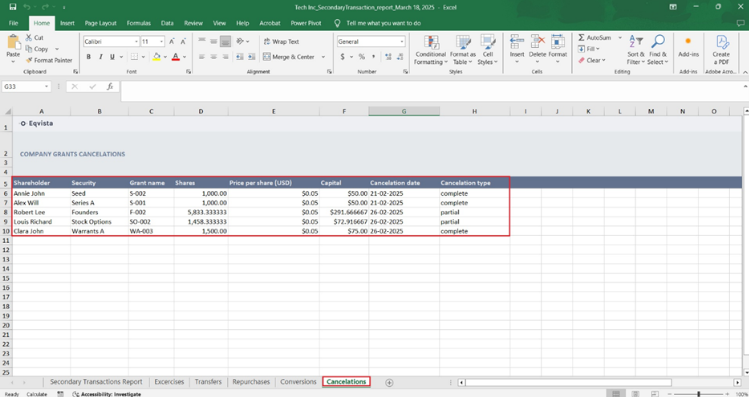Select cell with Annie John

tap(42, 193)
